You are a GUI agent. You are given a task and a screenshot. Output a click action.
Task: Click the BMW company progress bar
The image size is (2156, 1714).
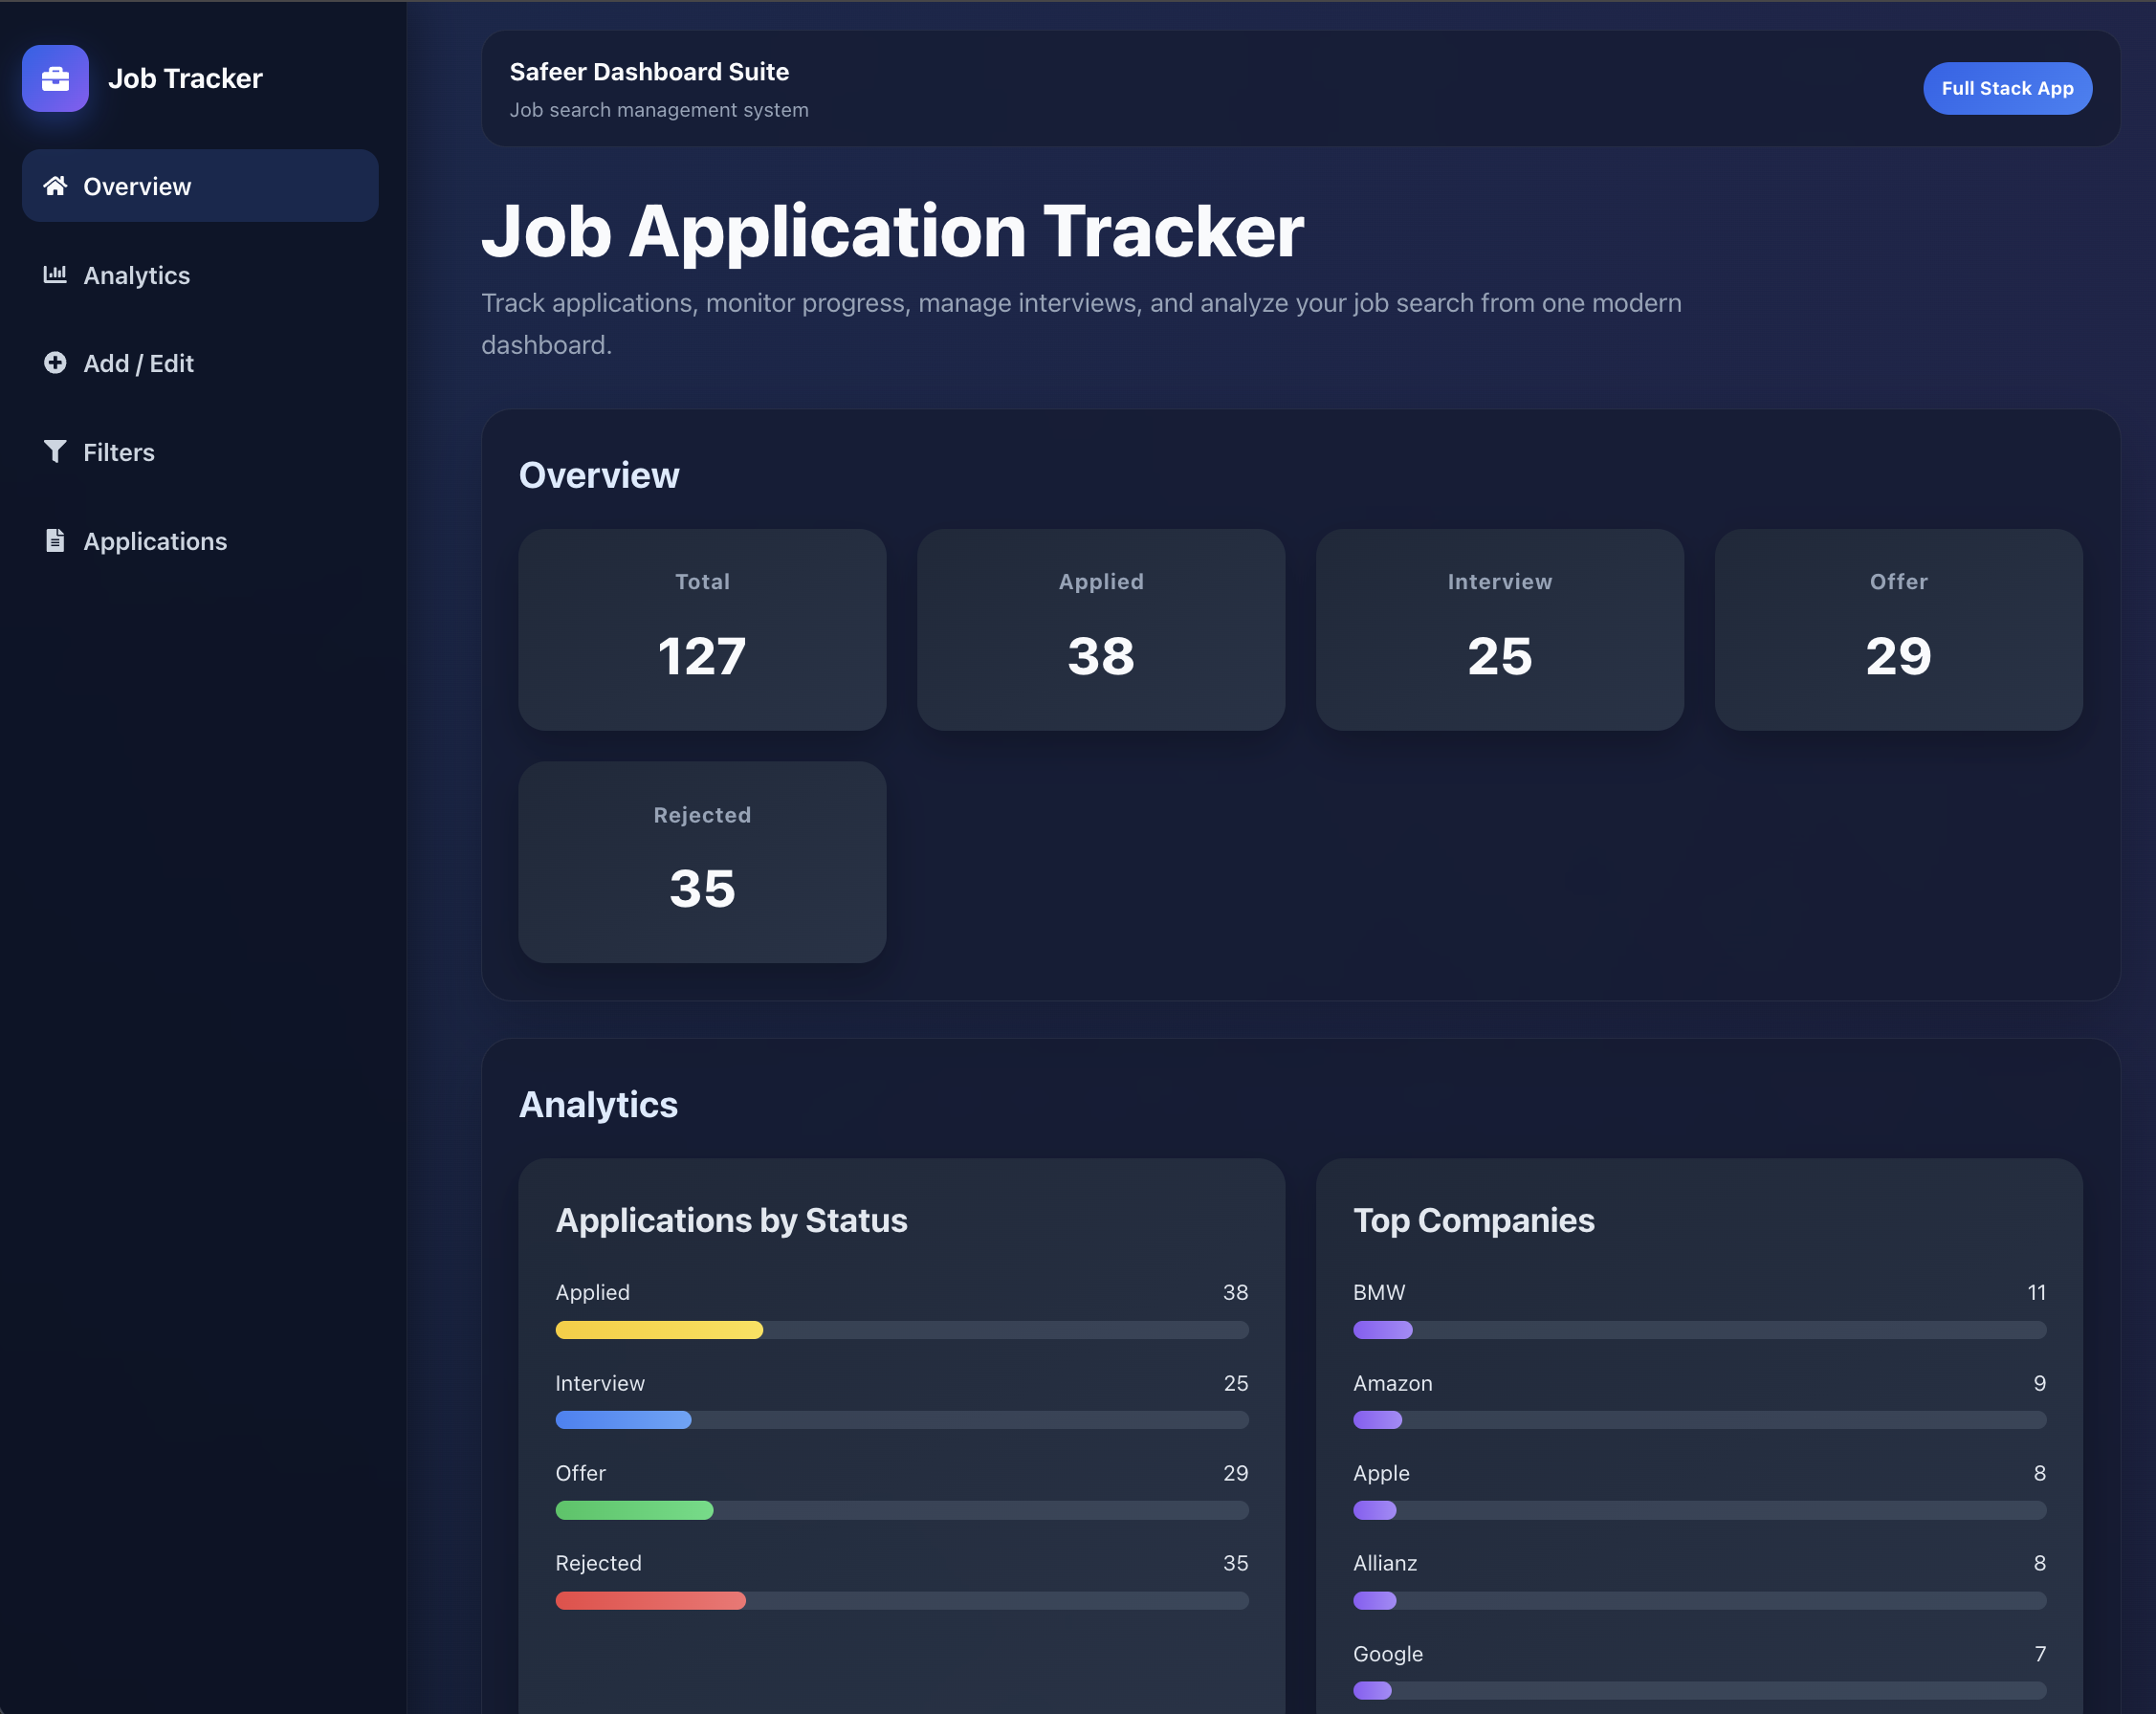(1699, 1330)
